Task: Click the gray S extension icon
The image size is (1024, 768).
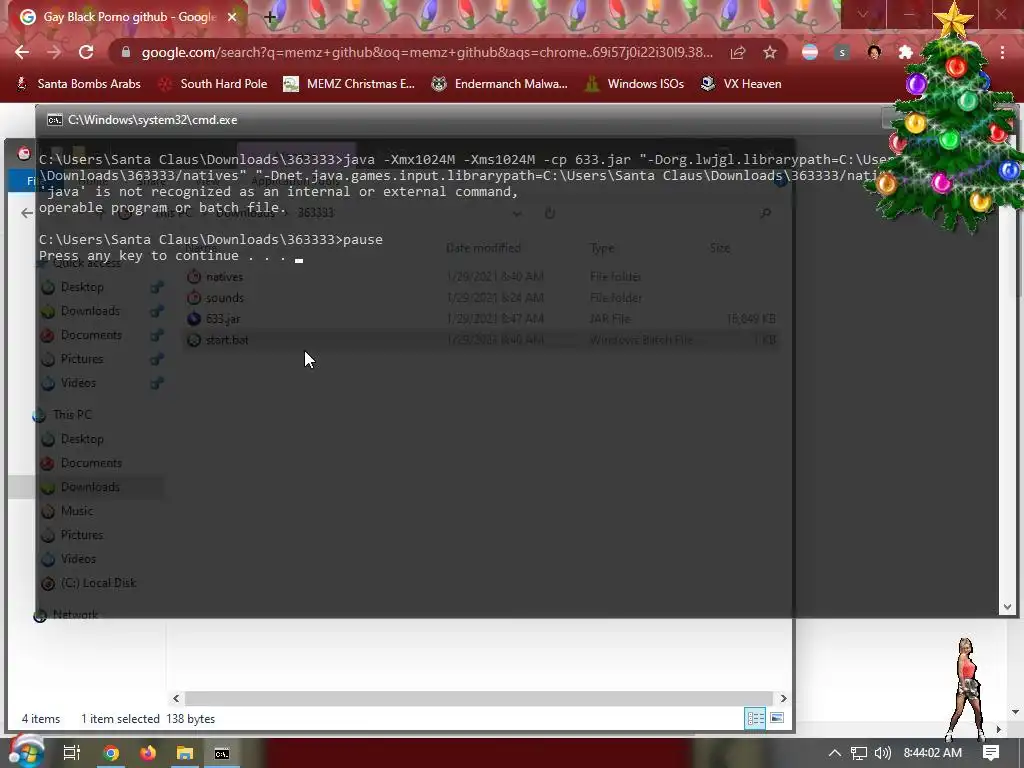Action: 842,52
